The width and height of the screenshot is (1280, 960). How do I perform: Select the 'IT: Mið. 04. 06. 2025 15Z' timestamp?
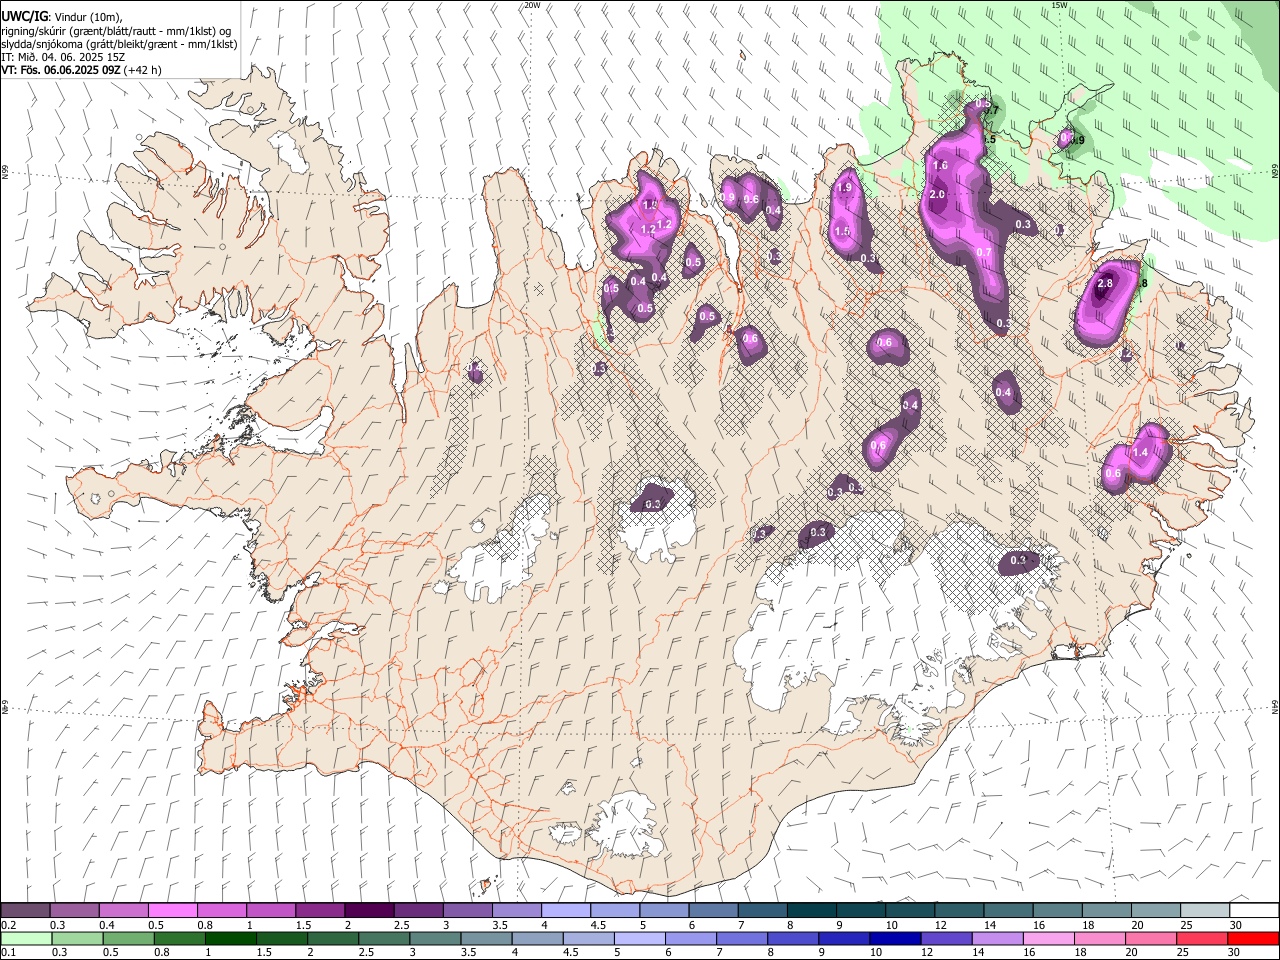point(63,57)
